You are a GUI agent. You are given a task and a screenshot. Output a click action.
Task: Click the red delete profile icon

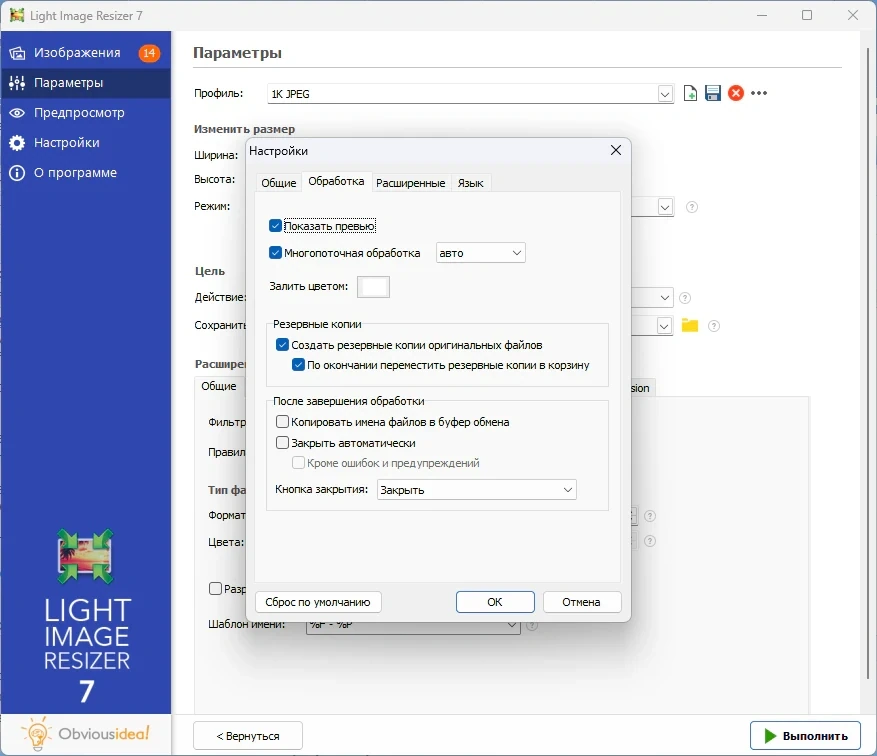pos(736,93)
